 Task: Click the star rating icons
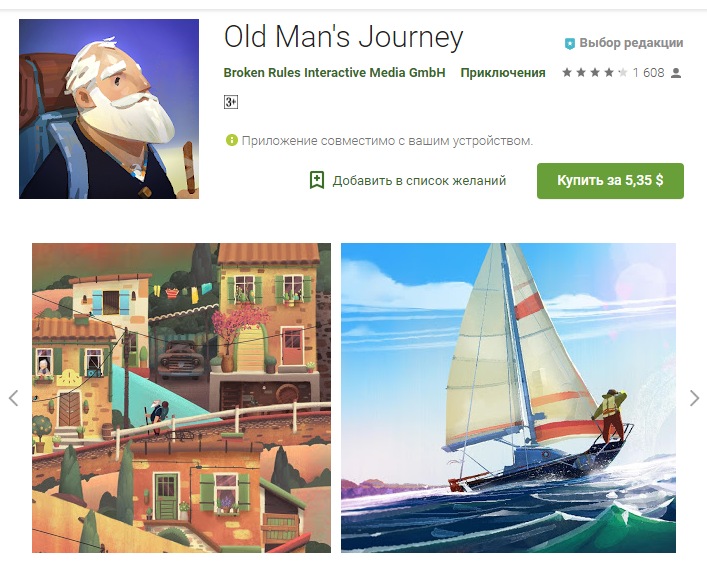[x=594, y=72]
